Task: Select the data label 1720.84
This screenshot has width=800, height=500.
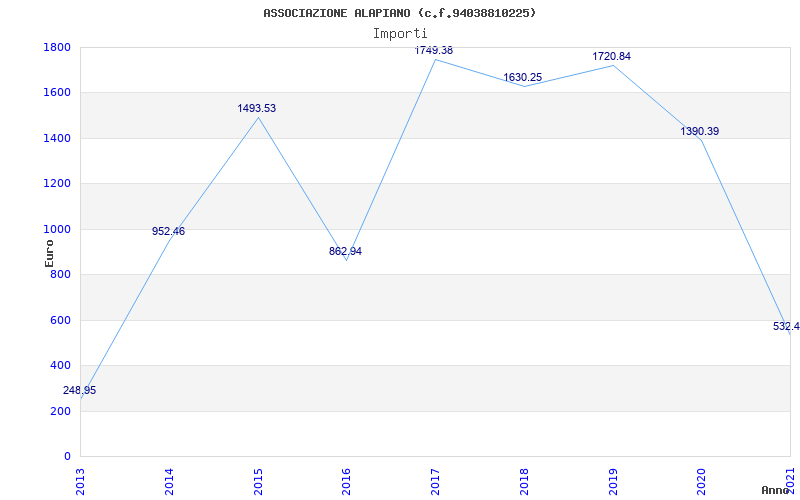Action: pyautogui.click(x=611, y=56)
